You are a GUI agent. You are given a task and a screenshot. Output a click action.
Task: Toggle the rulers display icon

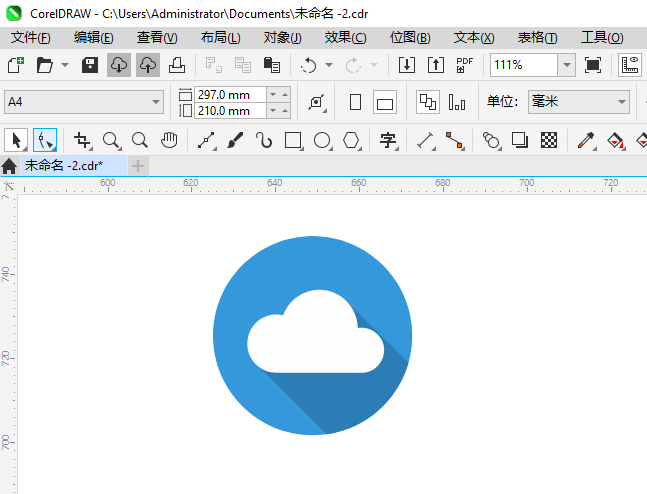630,65
